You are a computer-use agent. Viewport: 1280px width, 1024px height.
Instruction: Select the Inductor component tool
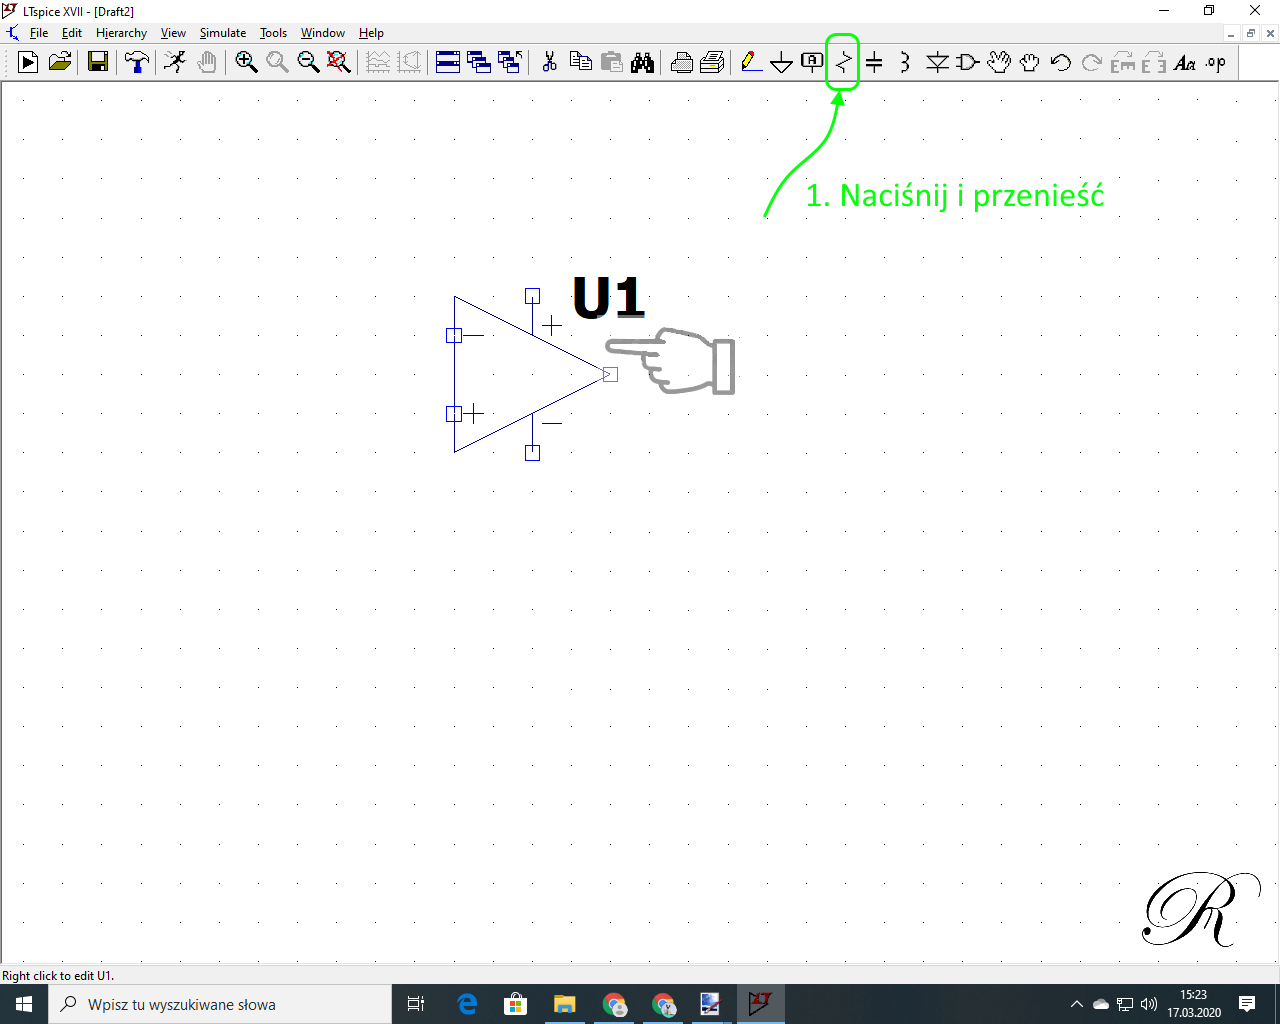[x=906, y=63]
